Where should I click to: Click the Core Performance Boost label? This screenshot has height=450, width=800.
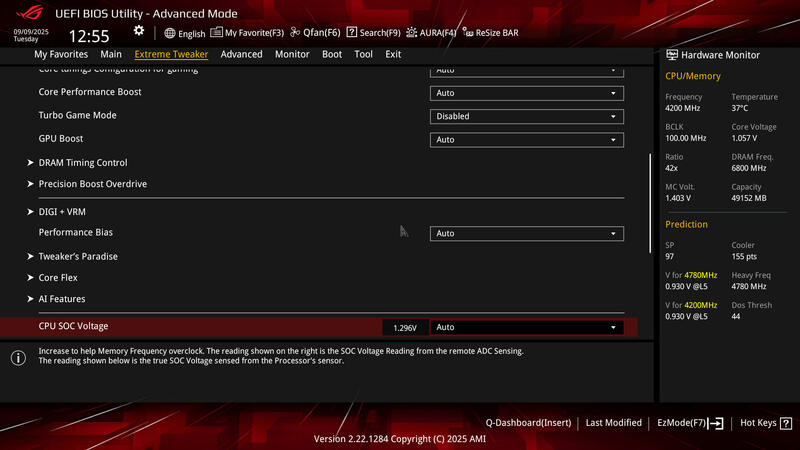point(90,92)
